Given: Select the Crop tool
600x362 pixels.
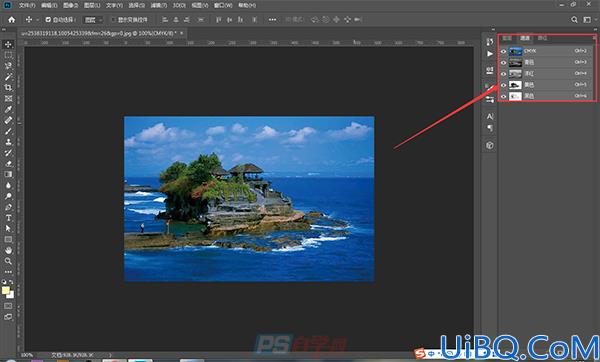Looking at the screenshot, I should pyautogui.click(x=8, y=88).
